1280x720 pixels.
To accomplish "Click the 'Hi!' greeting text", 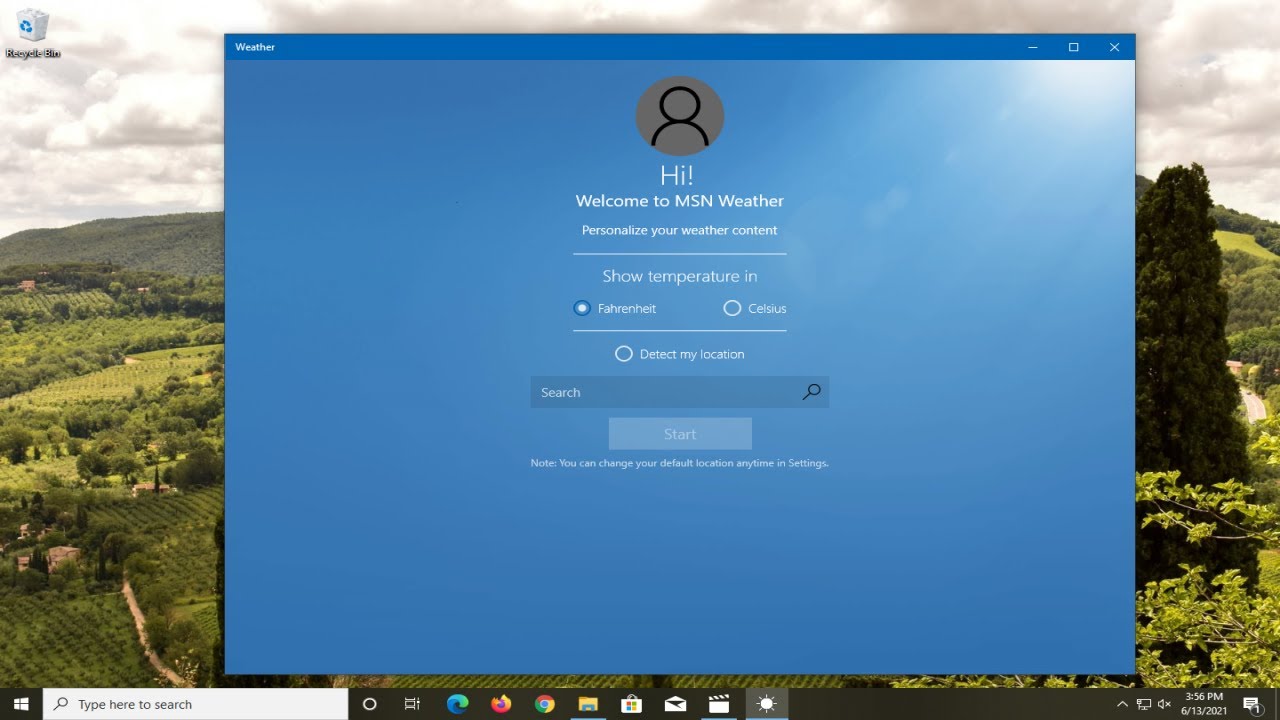I will coord(677,175).
